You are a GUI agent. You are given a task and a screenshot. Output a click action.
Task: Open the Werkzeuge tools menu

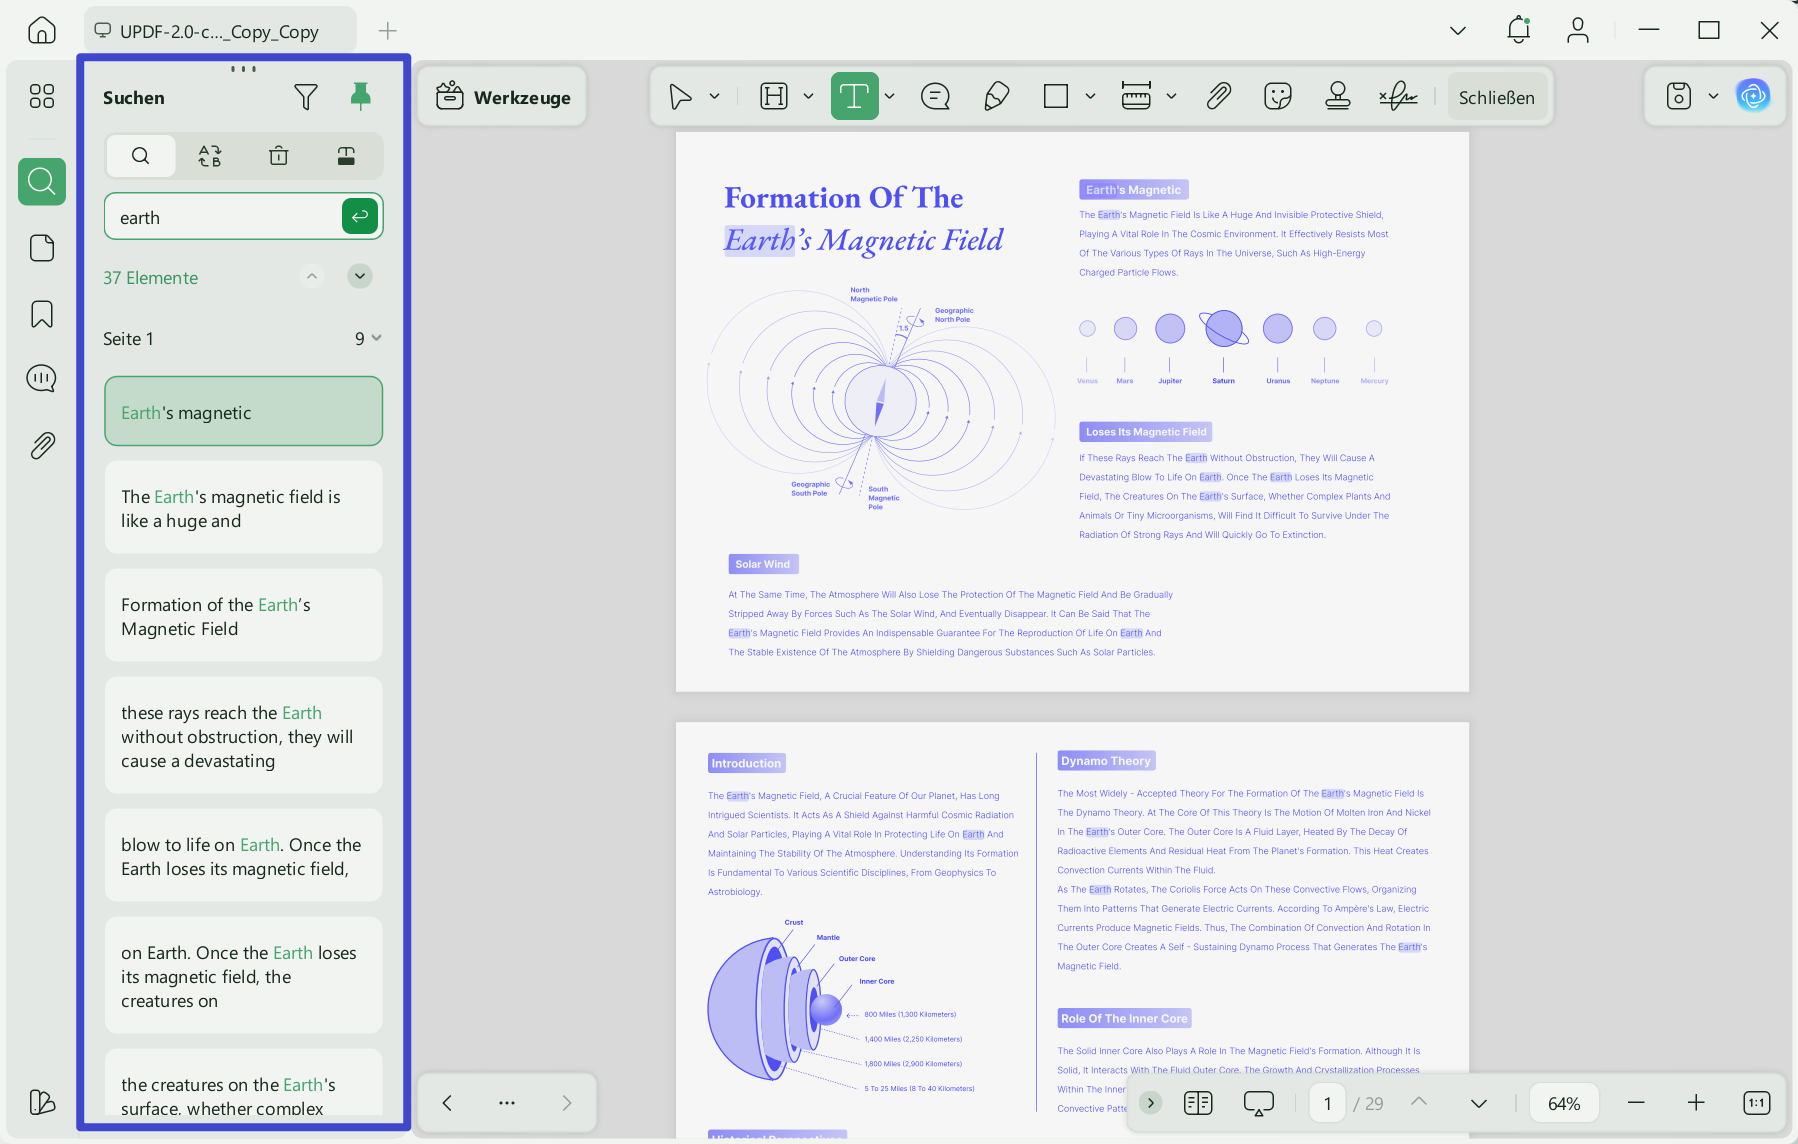pos(502,97)
